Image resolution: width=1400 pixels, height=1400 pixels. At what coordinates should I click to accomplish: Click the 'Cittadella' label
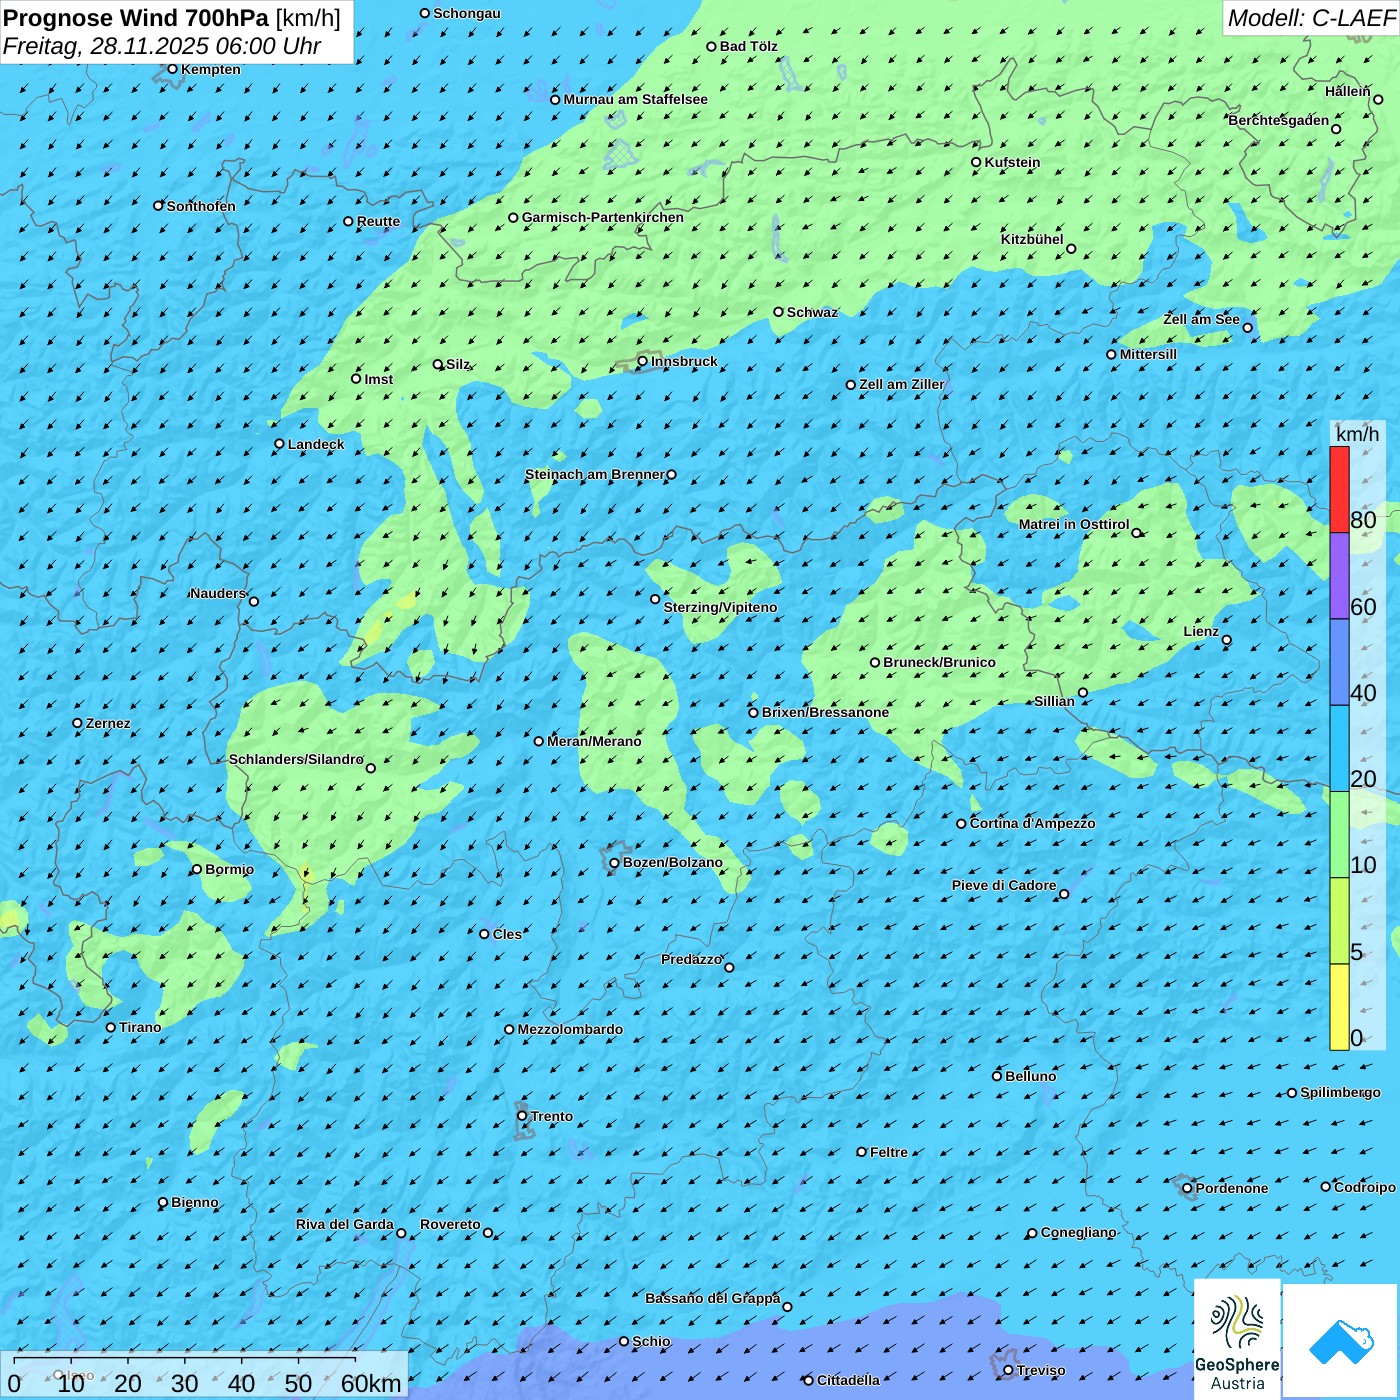point(848,1380)
